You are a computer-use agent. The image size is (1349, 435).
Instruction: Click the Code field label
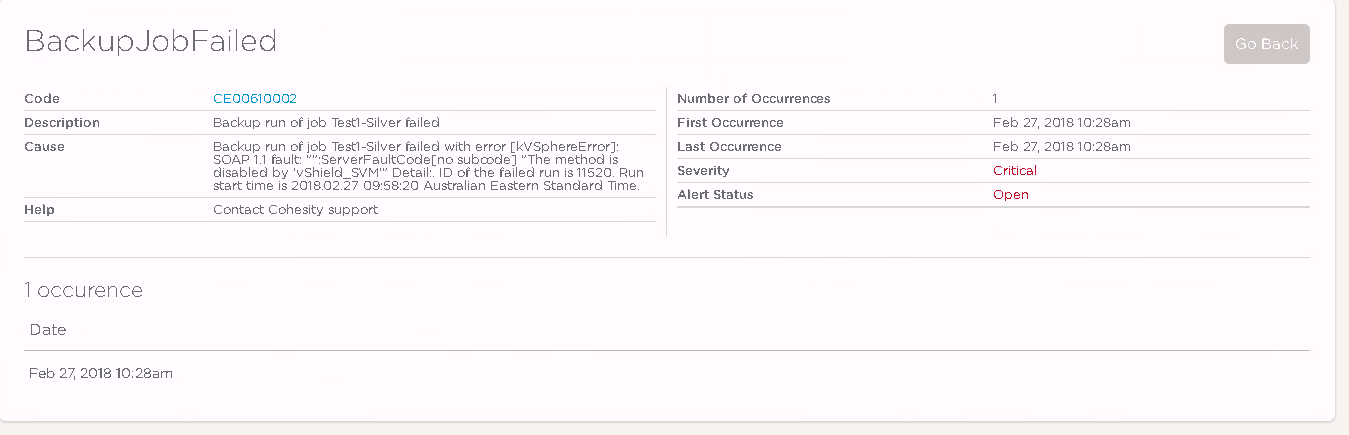42,98
